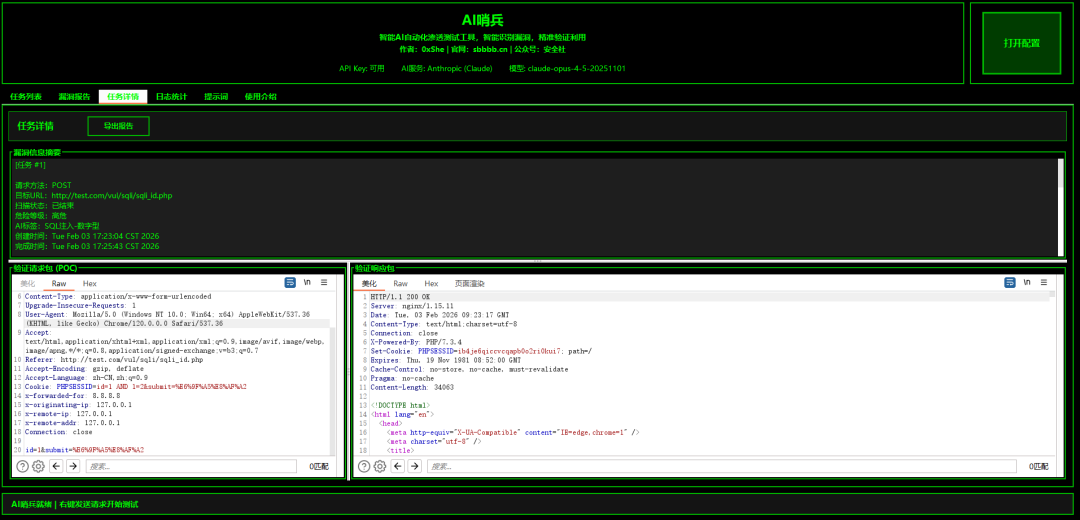Toggle \n non-printable characters in request panel

[x=307, y=283]
